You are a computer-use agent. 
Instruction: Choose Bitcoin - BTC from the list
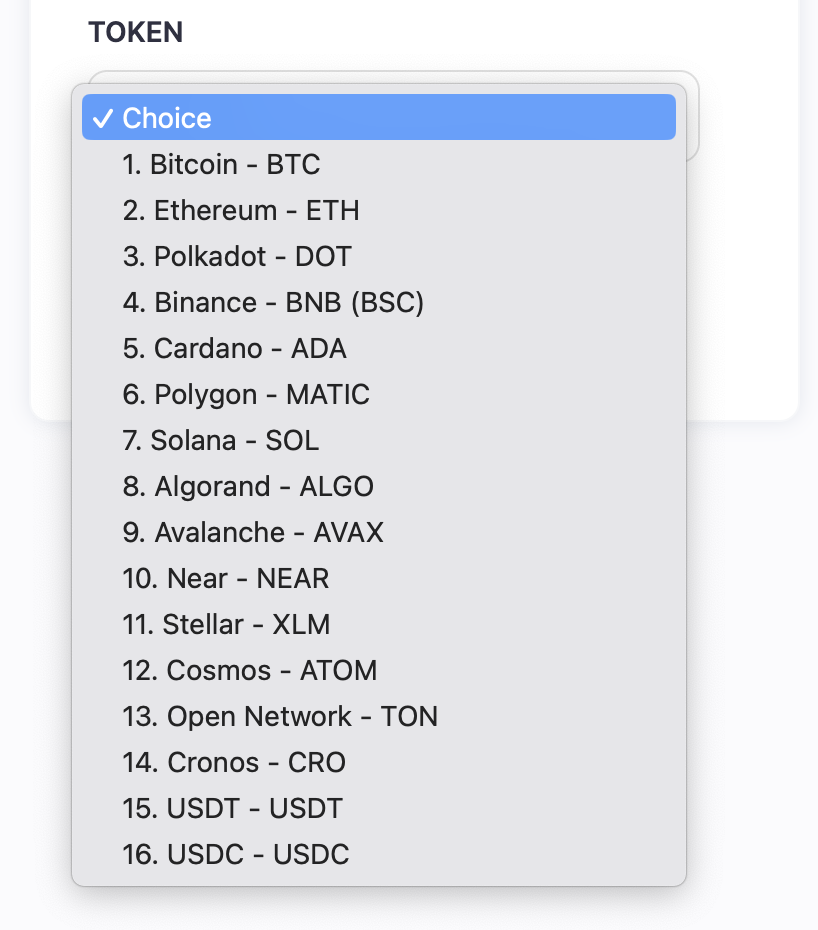(221, 164)
